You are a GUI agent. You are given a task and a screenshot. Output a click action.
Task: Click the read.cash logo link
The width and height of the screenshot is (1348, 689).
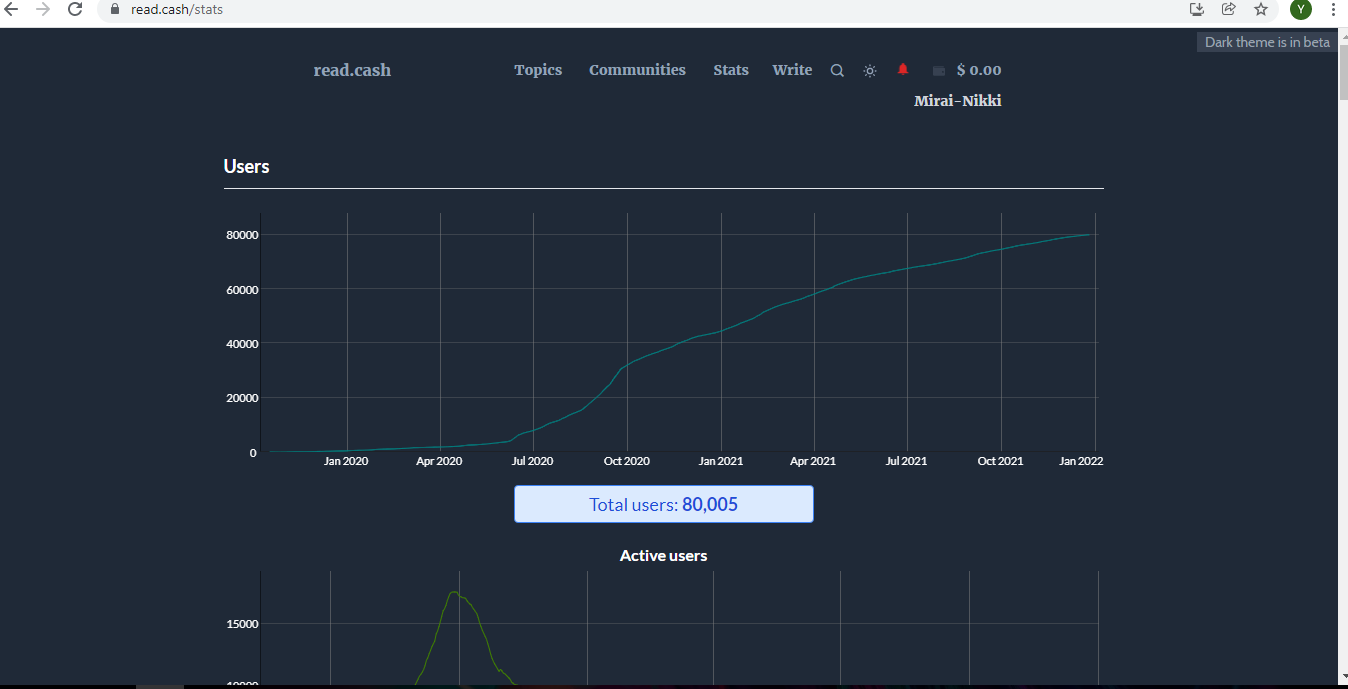click(x=352, y=70)
